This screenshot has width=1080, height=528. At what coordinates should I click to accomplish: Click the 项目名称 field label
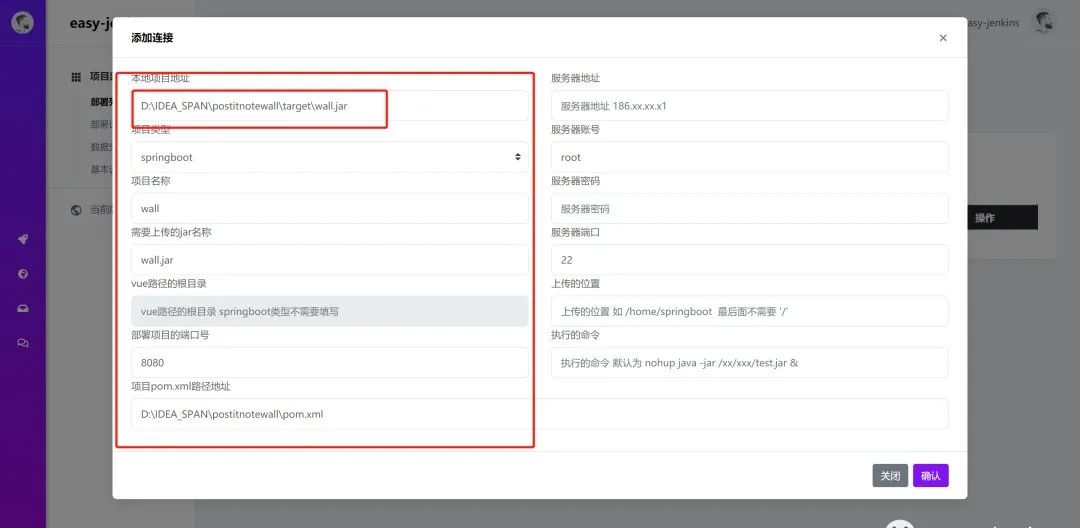[151, 181]
